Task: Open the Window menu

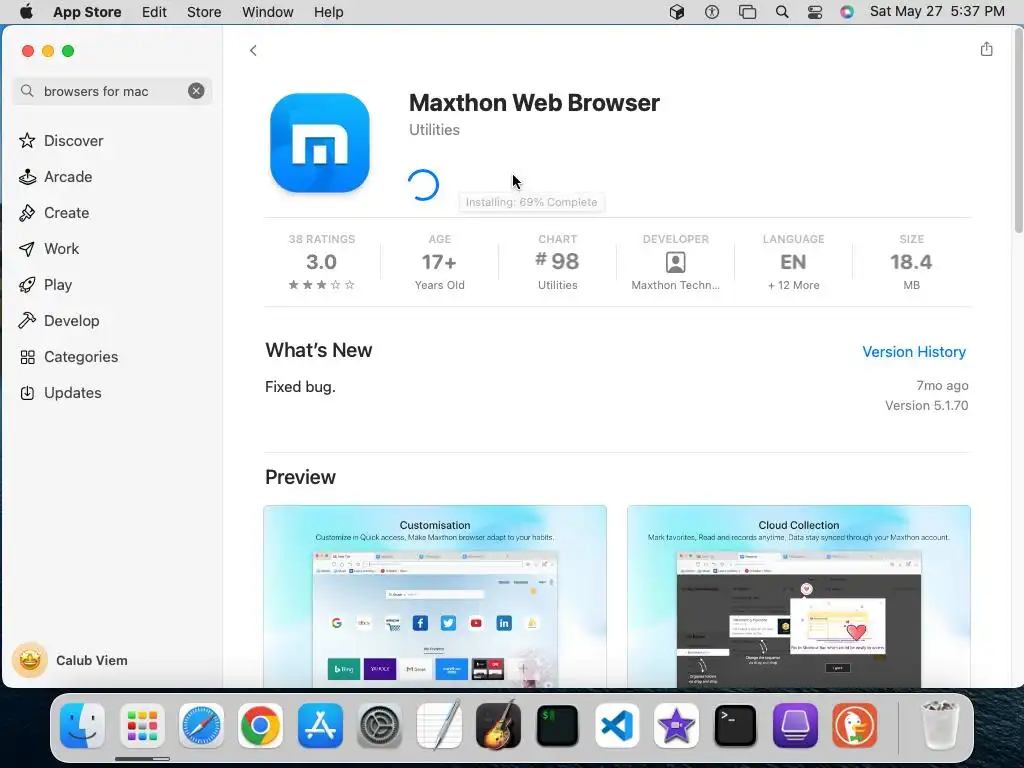Action: pyautogui.click(x=268, y=12)
